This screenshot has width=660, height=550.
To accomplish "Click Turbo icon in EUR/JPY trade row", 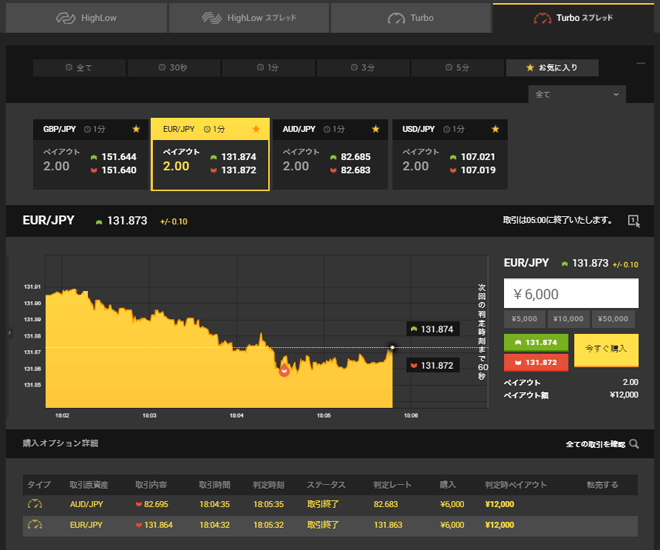I will [35, 525].
